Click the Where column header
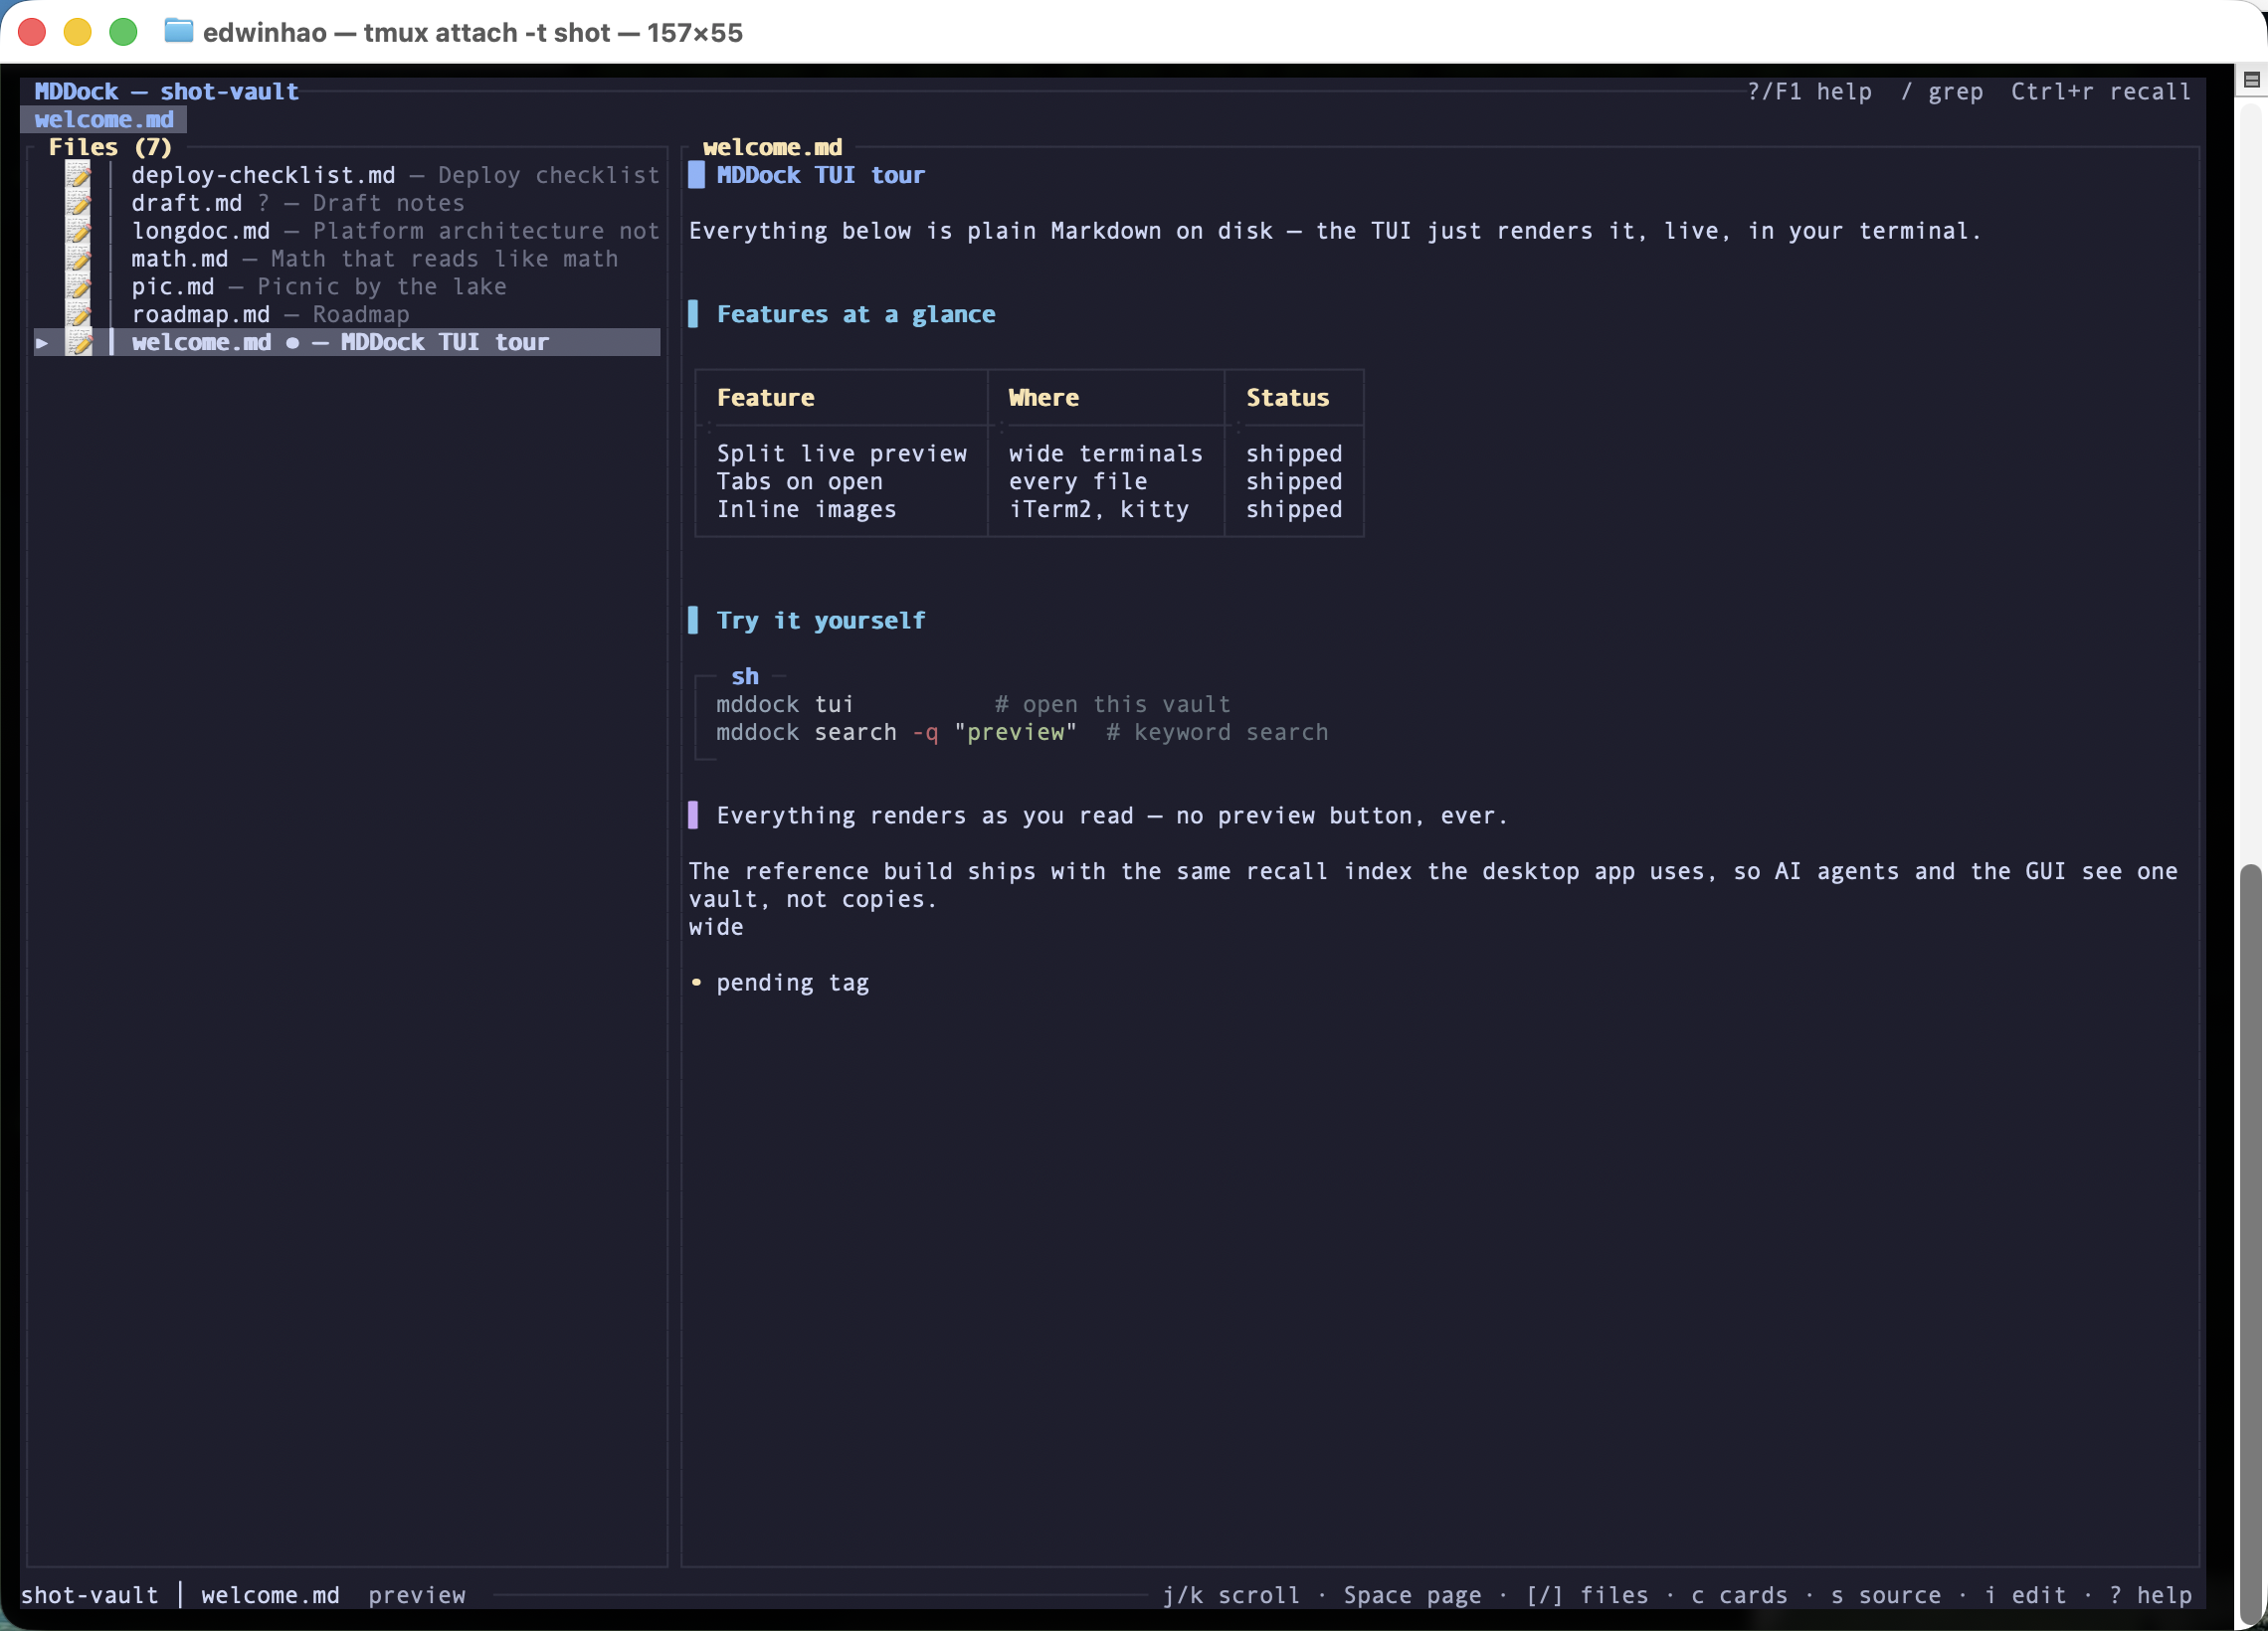 1044,398
